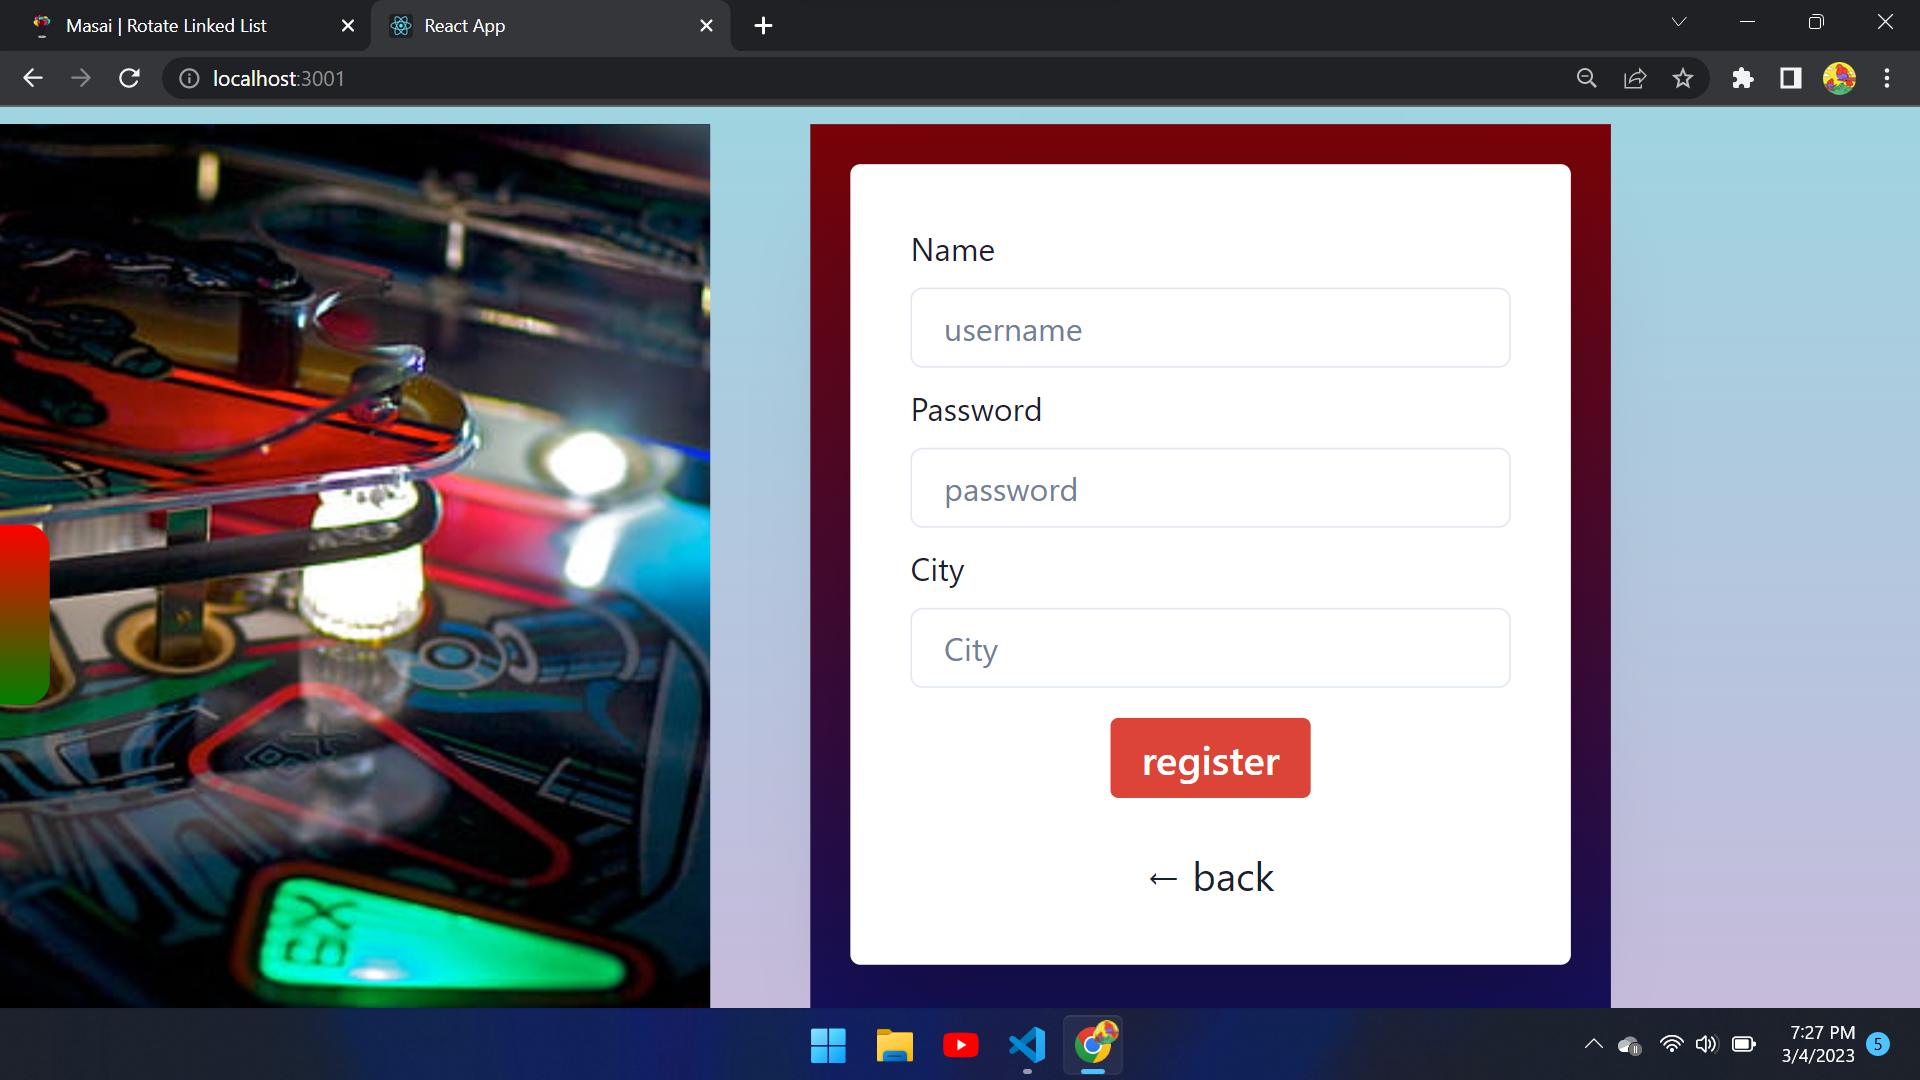Open Visual Studio Code from taskbar
1920x1080 pixels.
(1027, 1045)
